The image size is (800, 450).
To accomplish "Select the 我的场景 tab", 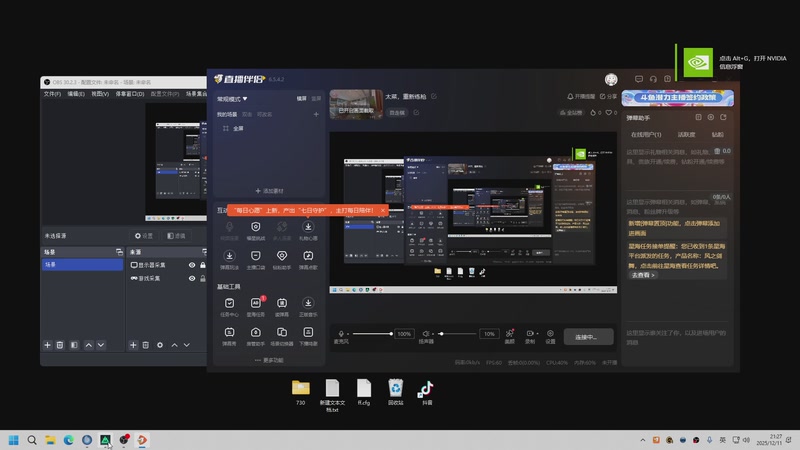I will pyautogui.click(x=227, y=114).
